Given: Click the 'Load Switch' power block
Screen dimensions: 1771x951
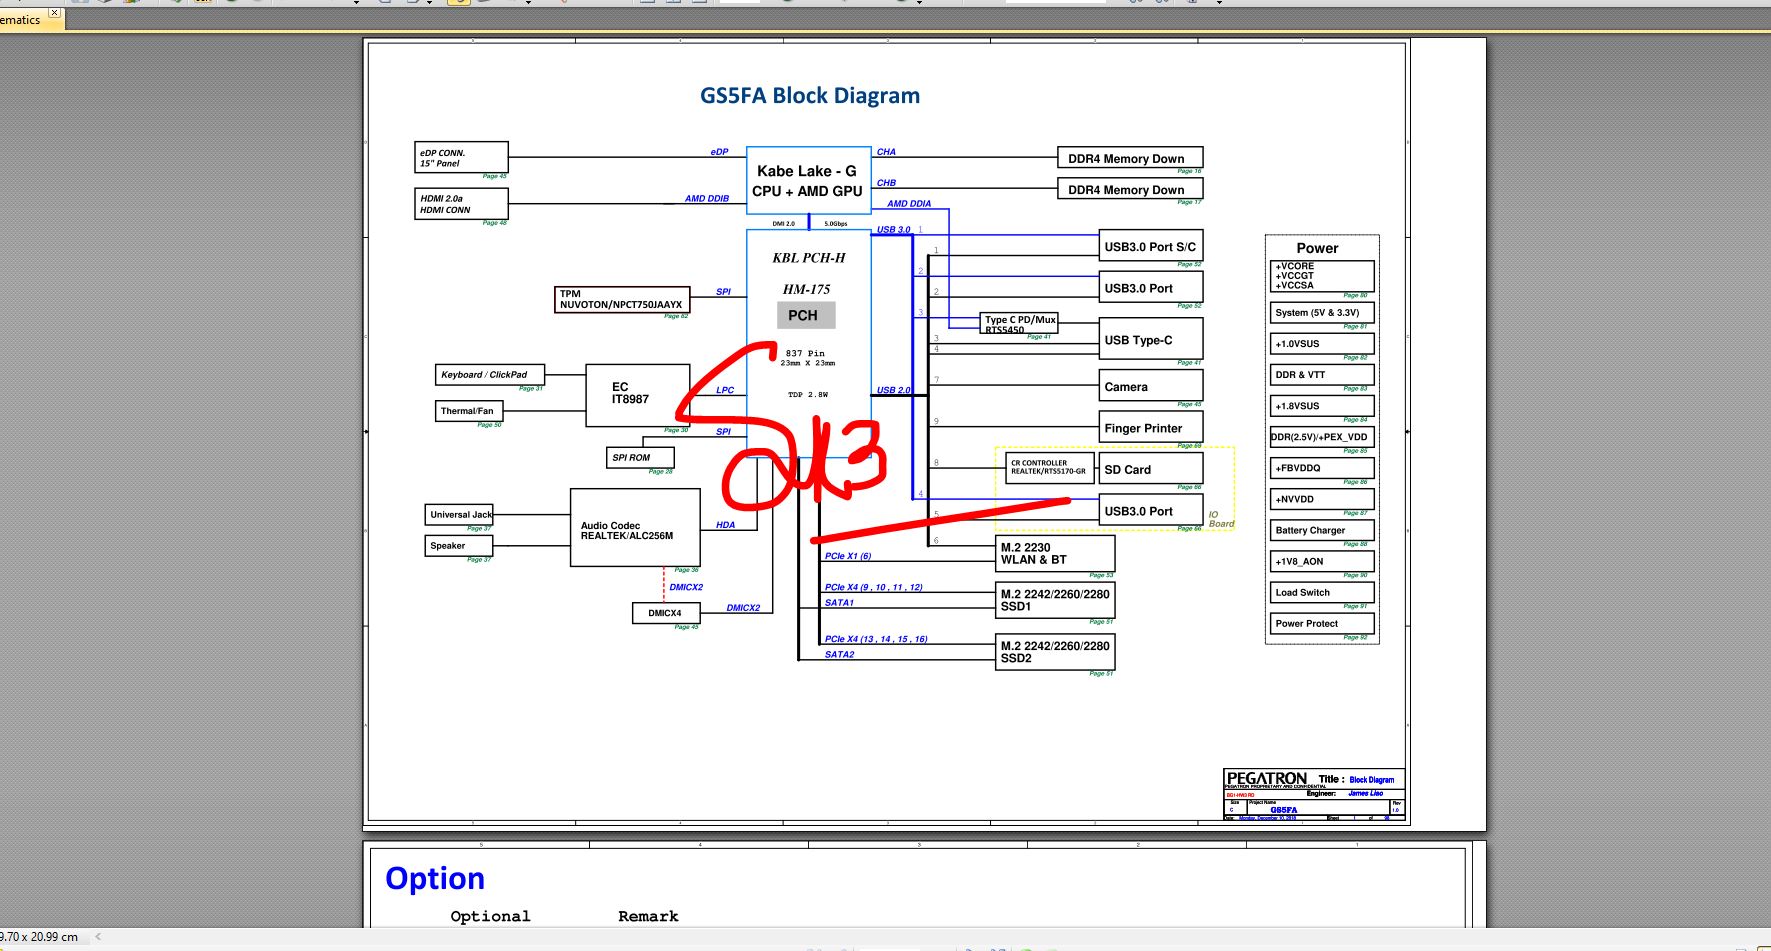Looking at the screenshot, I should pos(1322,592).
